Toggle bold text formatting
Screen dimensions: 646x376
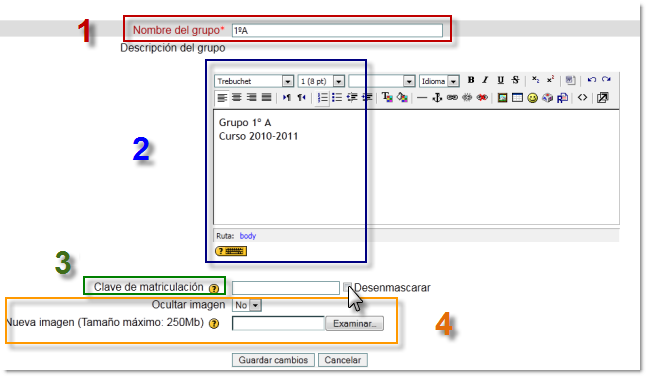pos(471,80)
